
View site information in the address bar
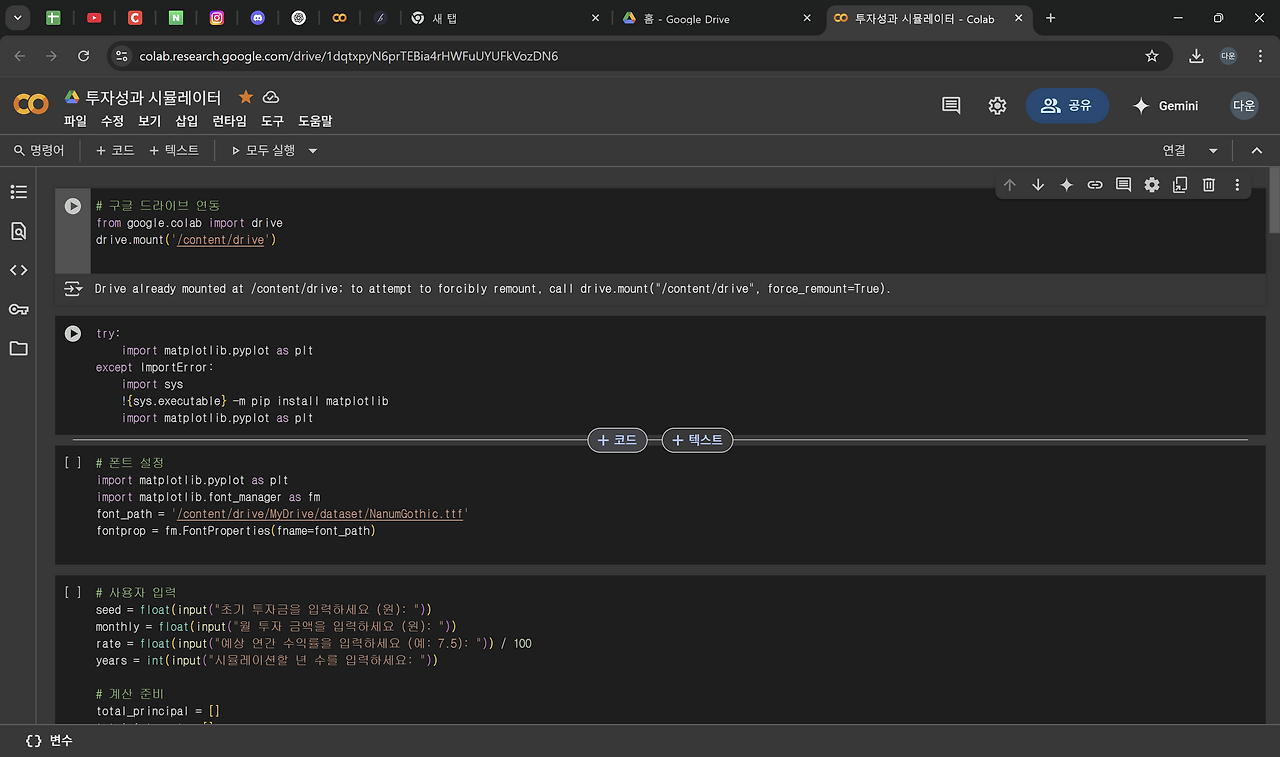pos(121,56)
